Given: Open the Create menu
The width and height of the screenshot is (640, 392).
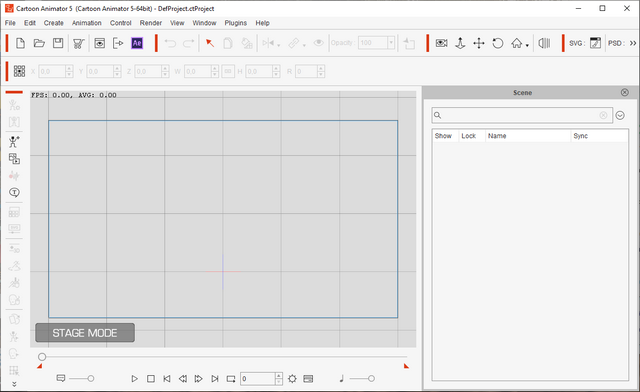Looking at the screenshot, I should point(53,23).
